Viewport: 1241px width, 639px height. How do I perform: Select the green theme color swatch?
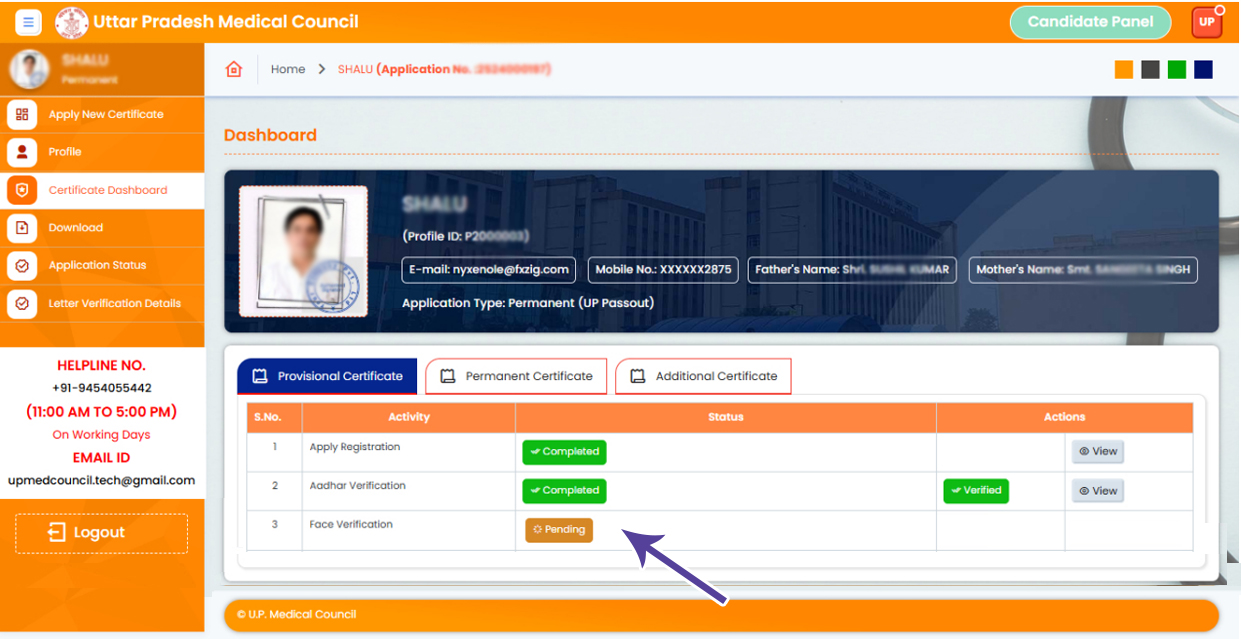click(x=1177, y=69)
